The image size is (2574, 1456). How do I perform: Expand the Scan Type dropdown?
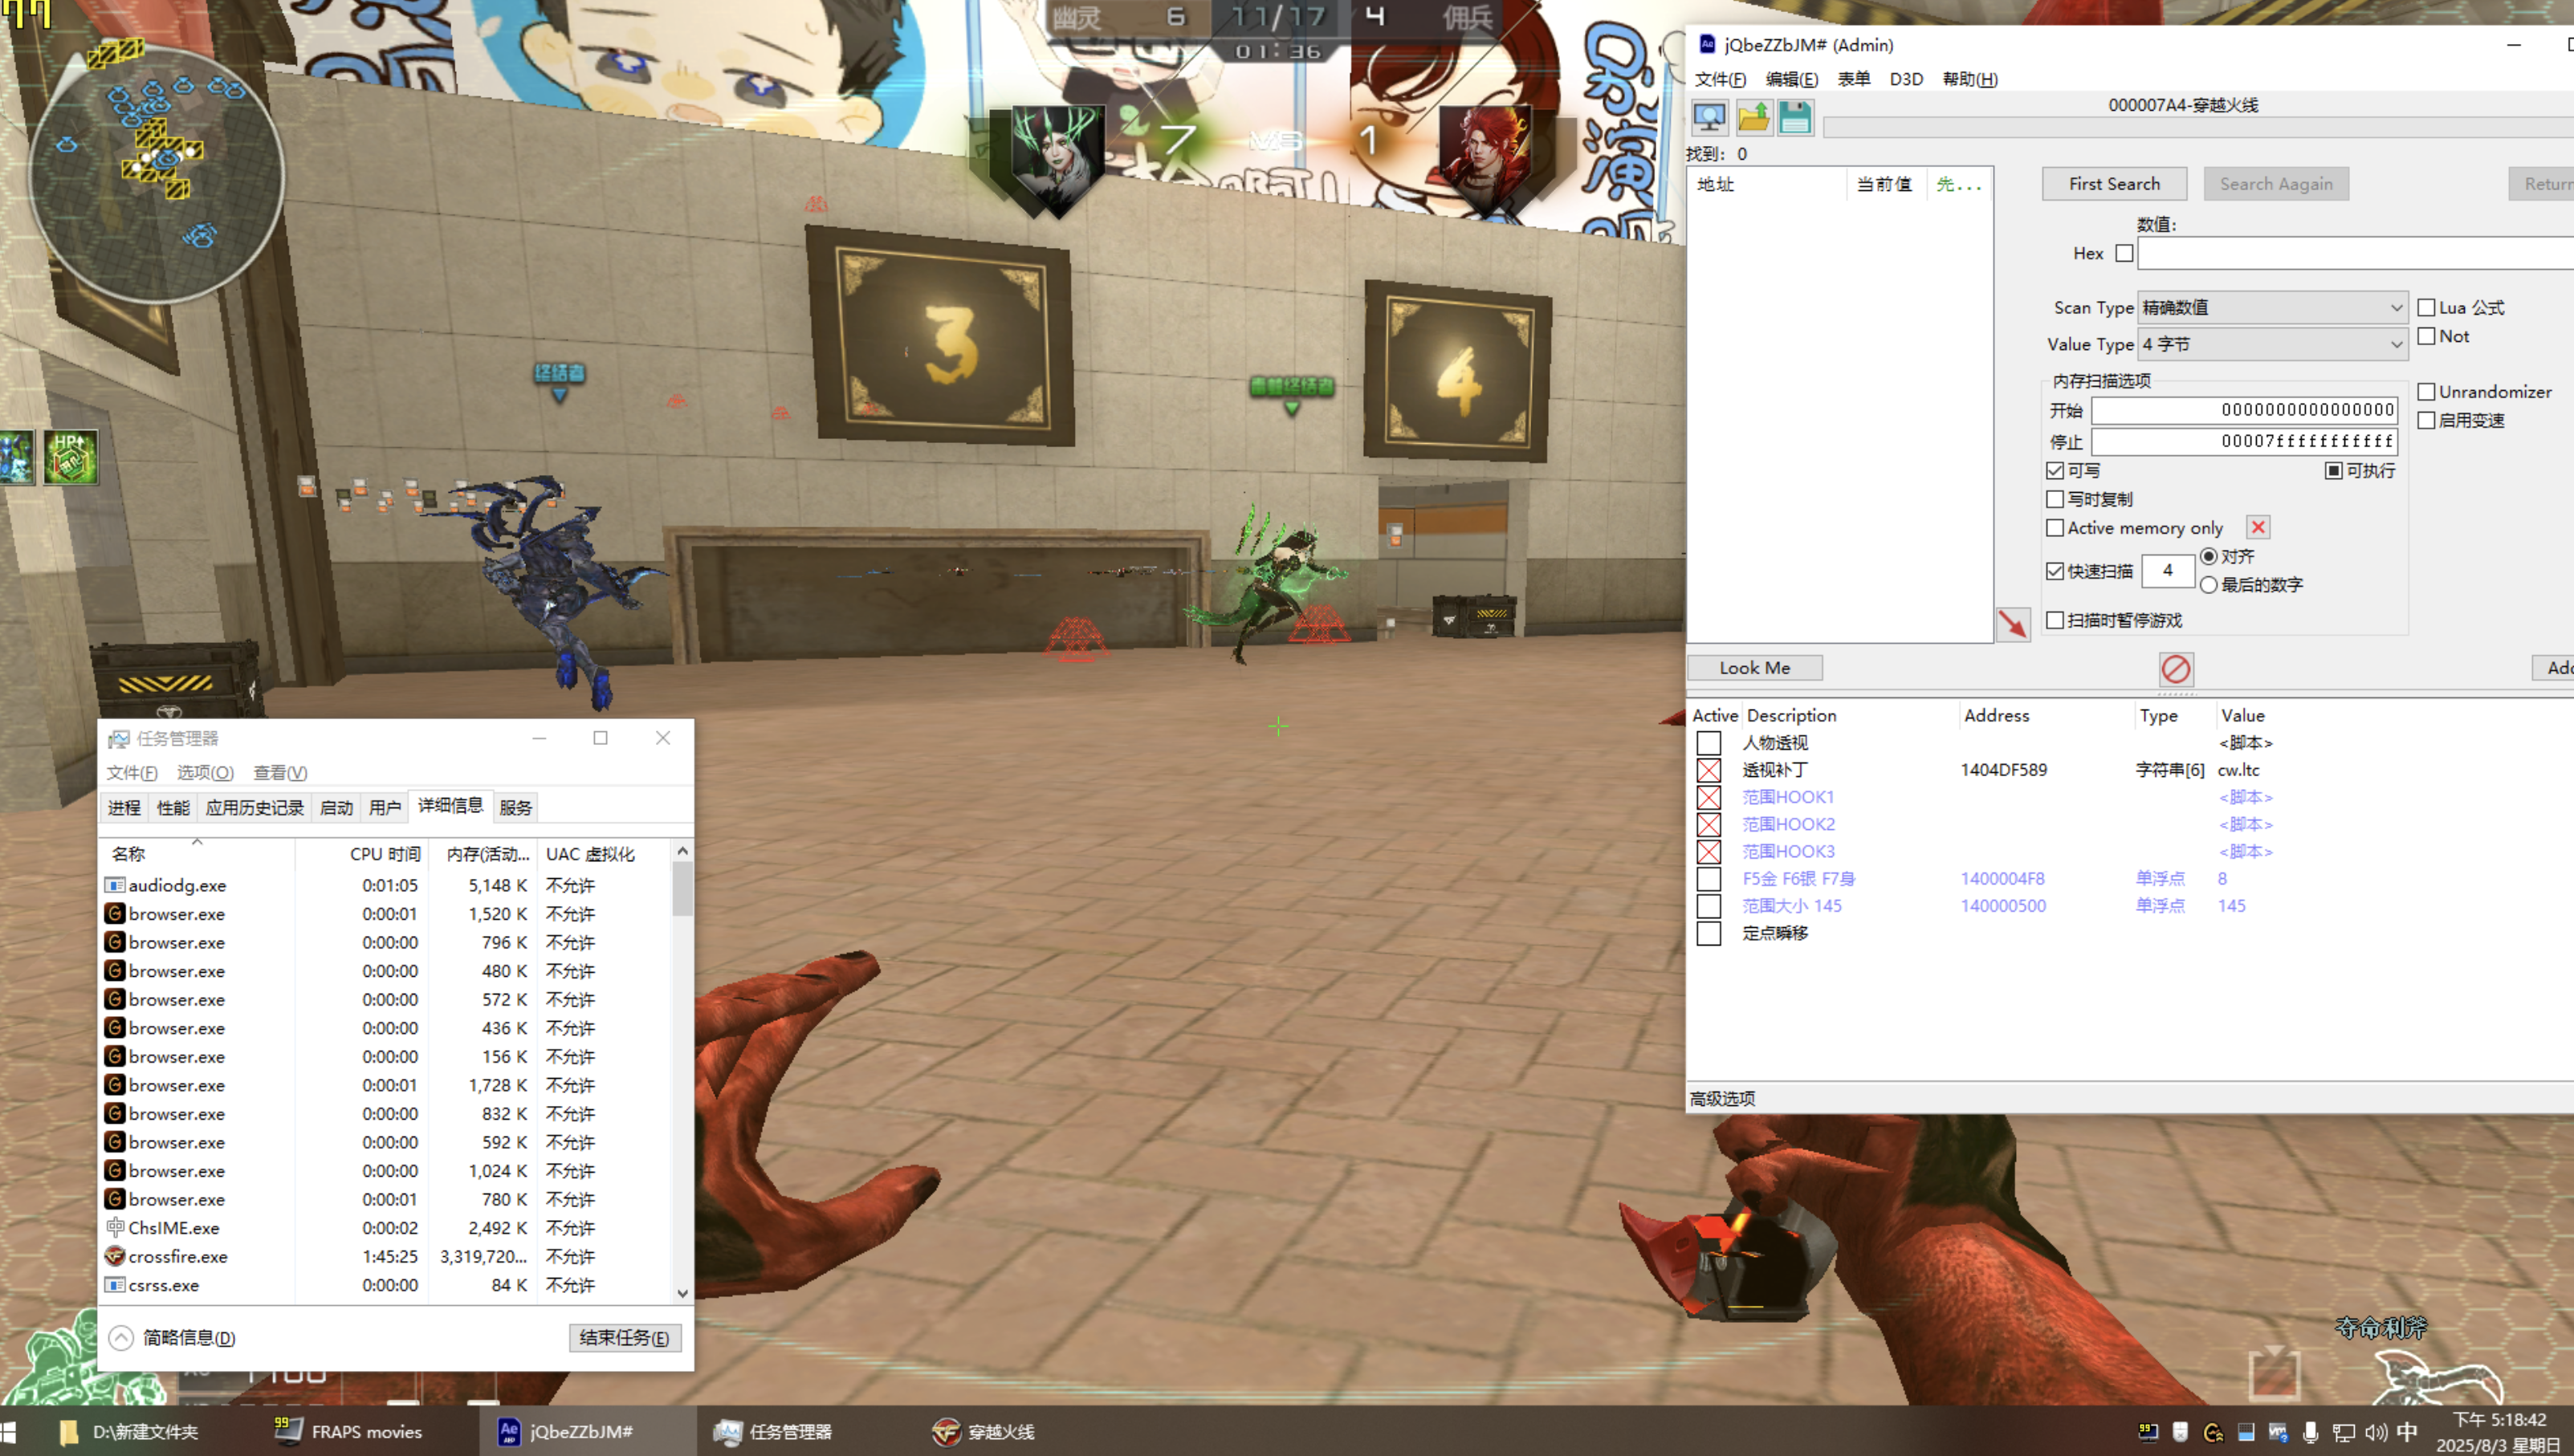point(2271,307)
